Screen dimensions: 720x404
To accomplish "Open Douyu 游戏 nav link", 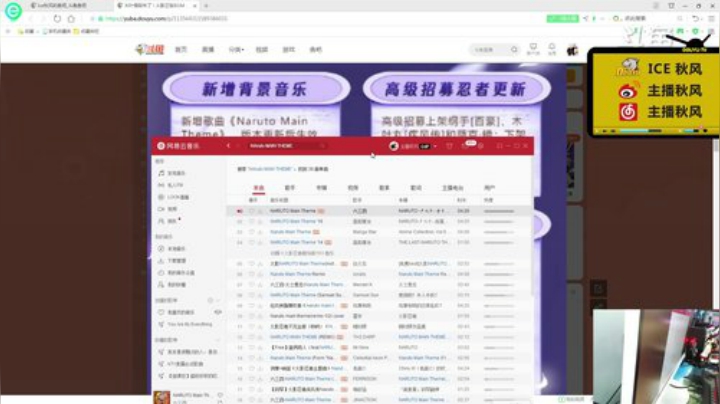I will 288,49.
